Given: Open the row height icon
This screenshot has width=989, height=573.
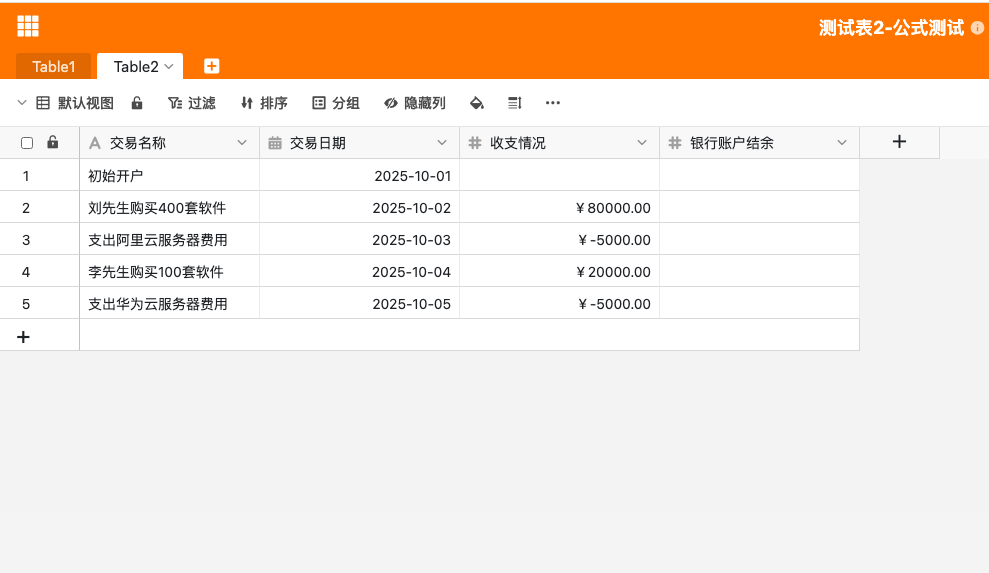Looking at the screenshot, I should tap(515, 103).
